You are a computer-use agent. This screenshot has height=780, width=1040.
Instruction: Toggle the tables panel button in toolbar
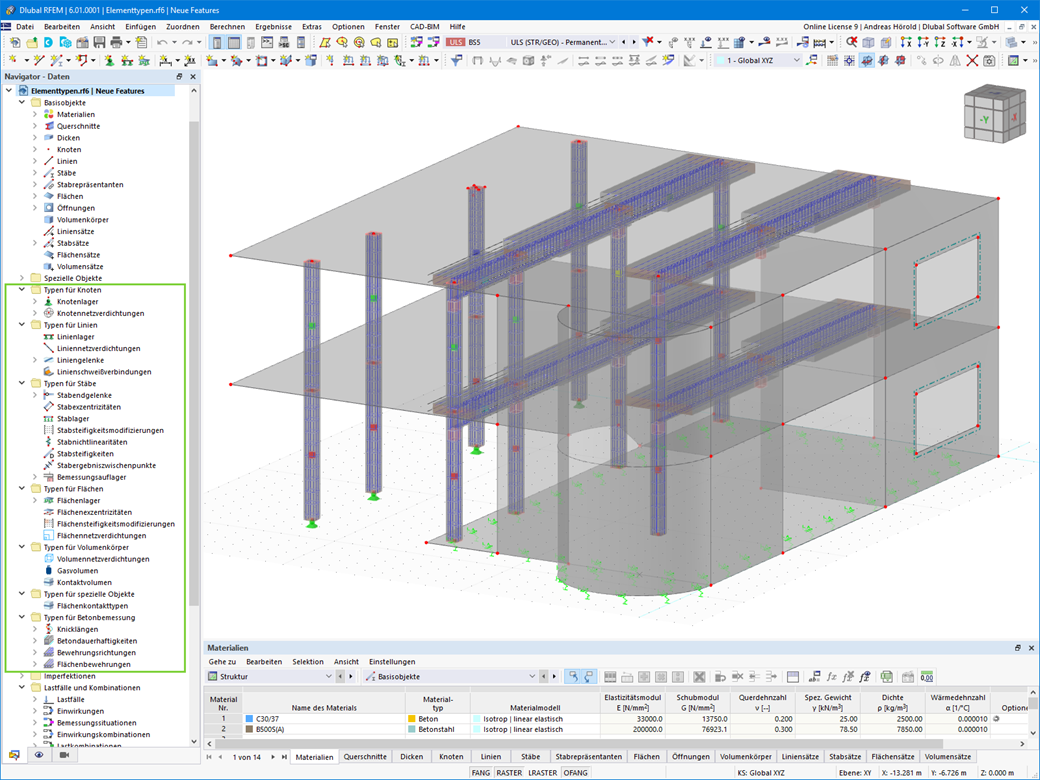pyautogui.click(x=233, y=42)
